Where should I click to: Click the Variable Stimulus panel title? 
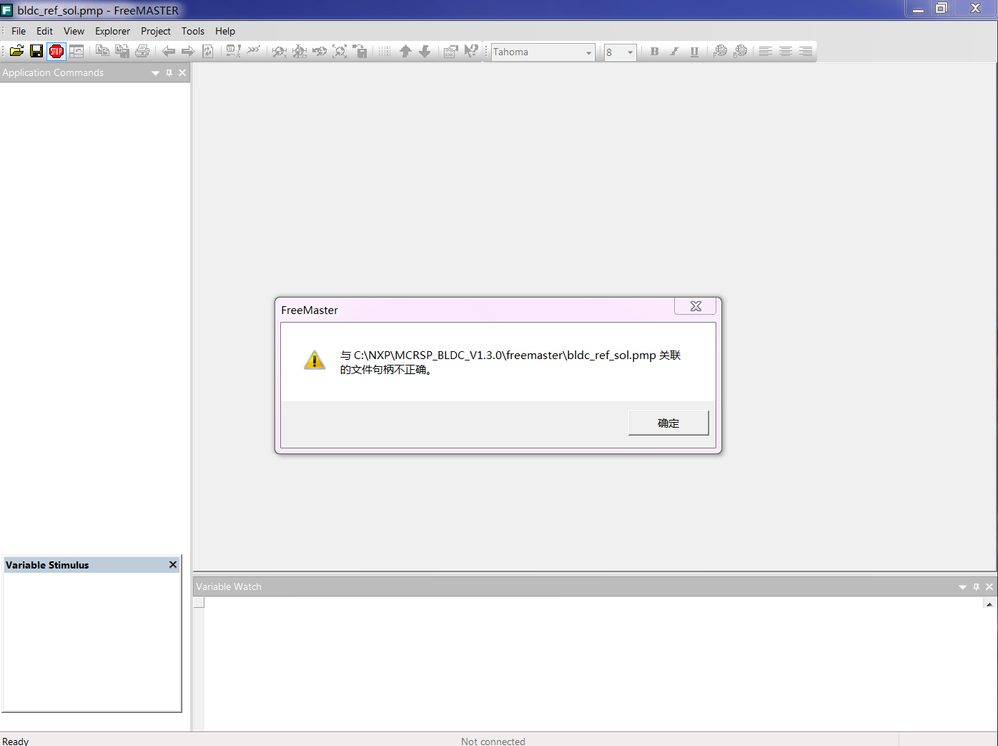pyautogui.click(x=47, y=565)
